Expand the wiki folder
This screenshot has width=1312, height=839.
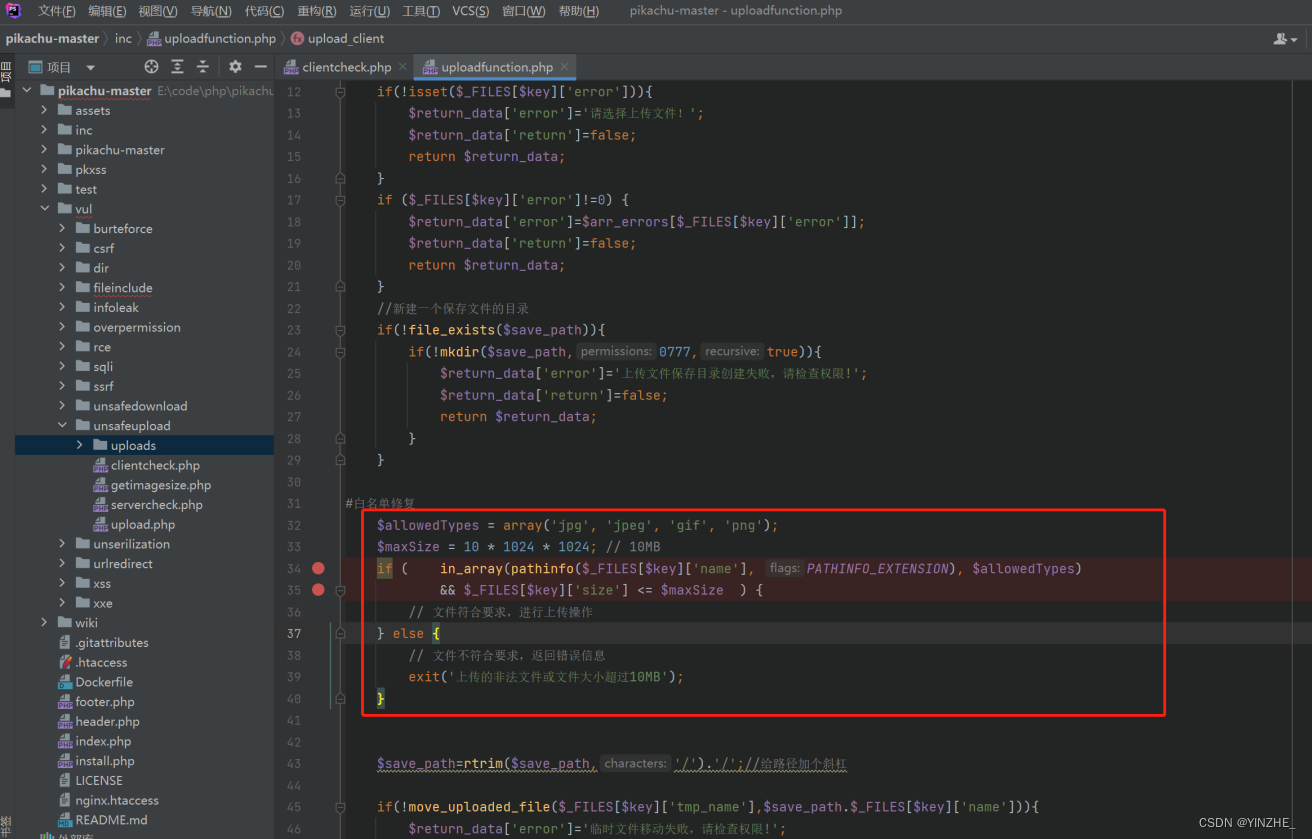44,623
